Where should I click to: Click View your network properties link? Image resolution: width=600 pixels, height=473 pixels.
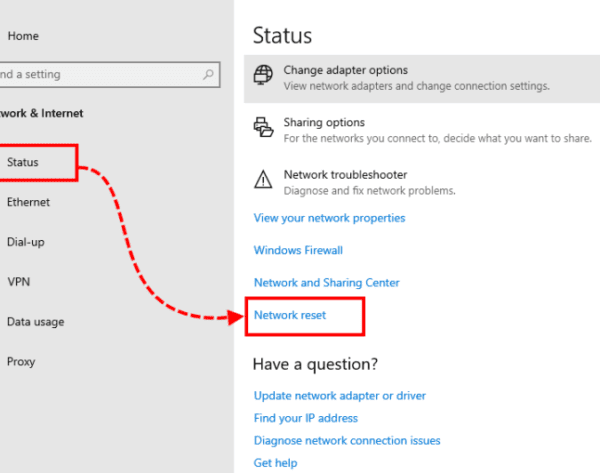click(x=329, y=218)
